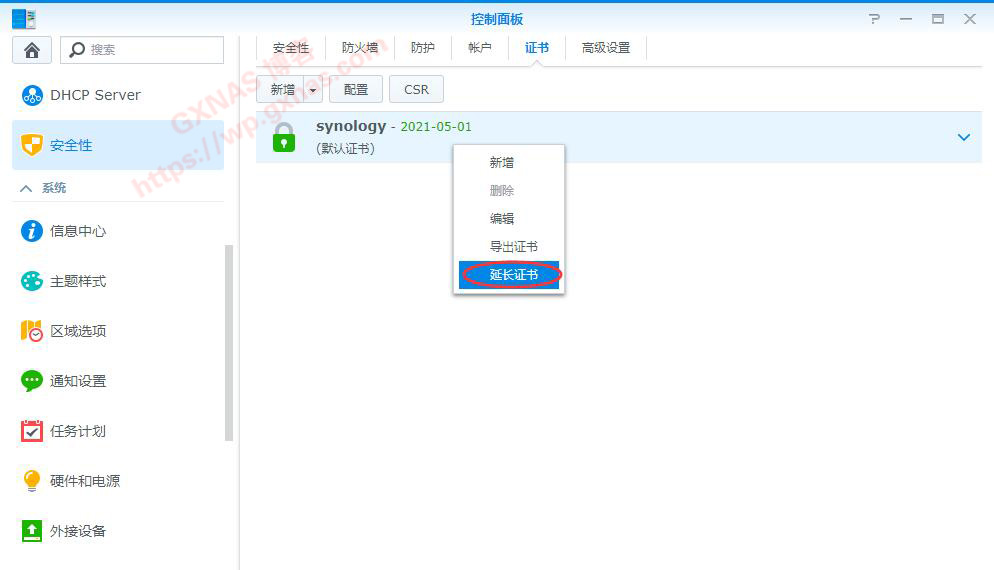Open the 新增 button dropdown arrow
994x570 pixels.
[x=313, y=90]
